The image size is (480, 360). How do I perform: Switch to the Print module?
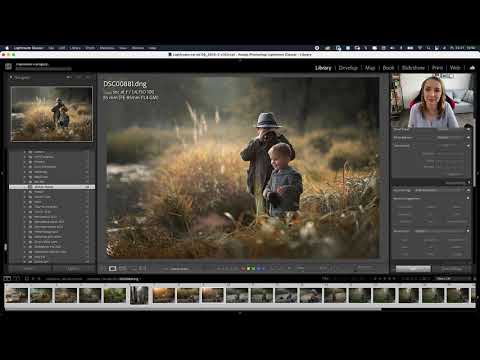click(437, 68)
